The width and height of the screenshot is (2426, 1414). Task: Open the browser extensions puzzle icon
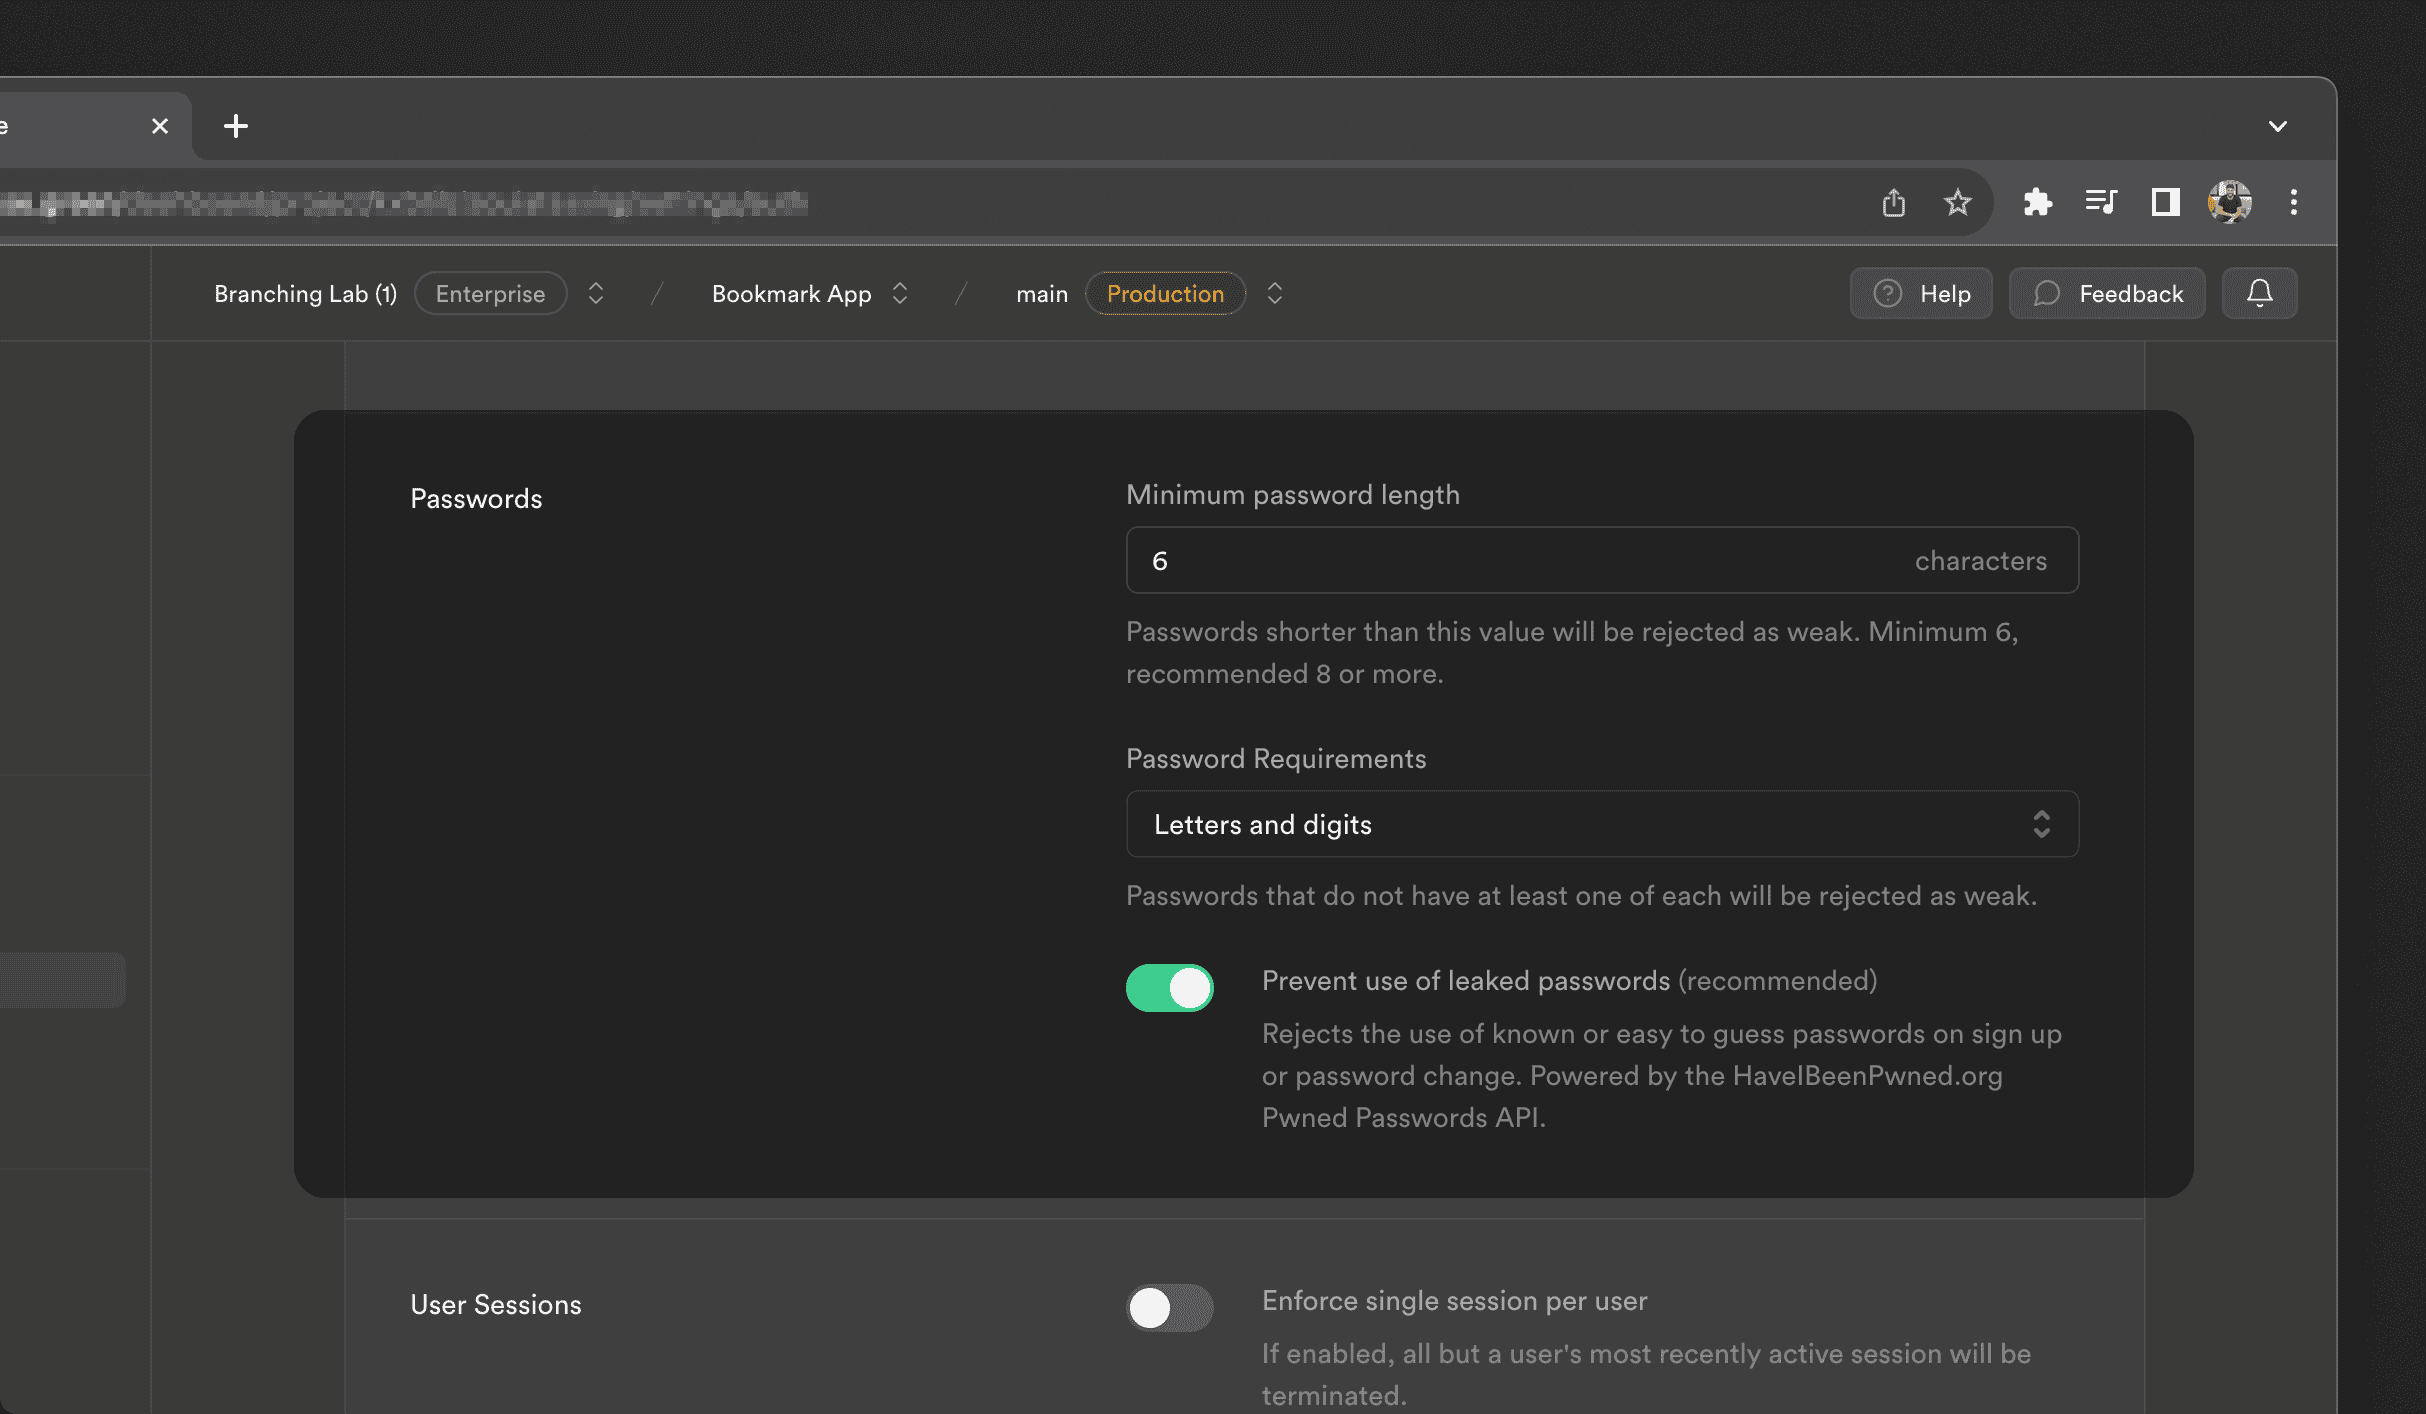click(x=2037, y=203)
